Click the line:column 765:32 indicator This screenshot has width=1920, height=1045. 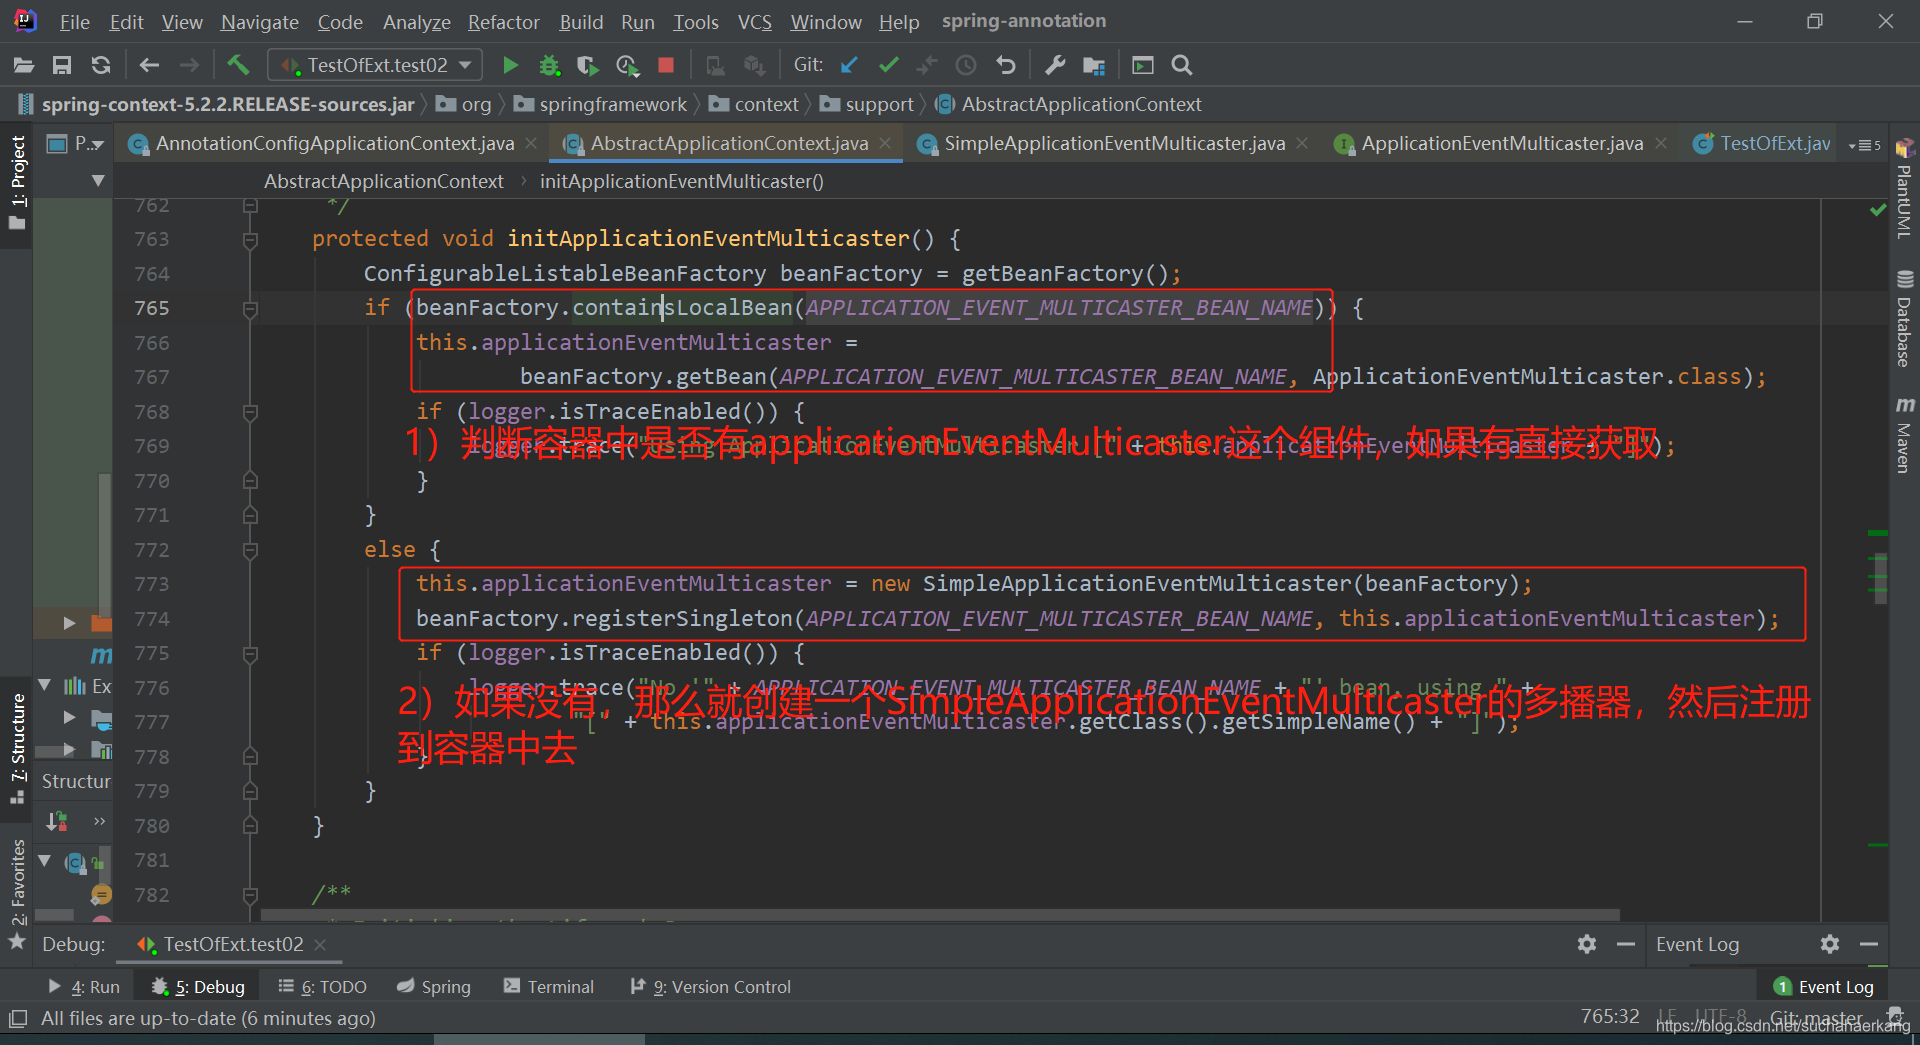tap(1610, 1017)
